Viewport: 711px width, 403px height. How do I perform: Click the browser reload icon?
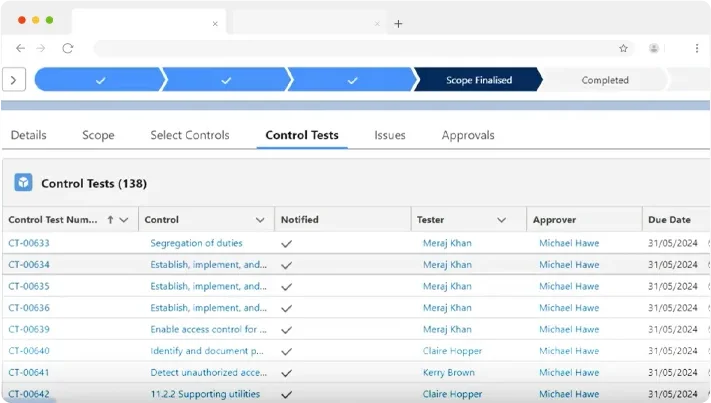(x=67, y=48)
